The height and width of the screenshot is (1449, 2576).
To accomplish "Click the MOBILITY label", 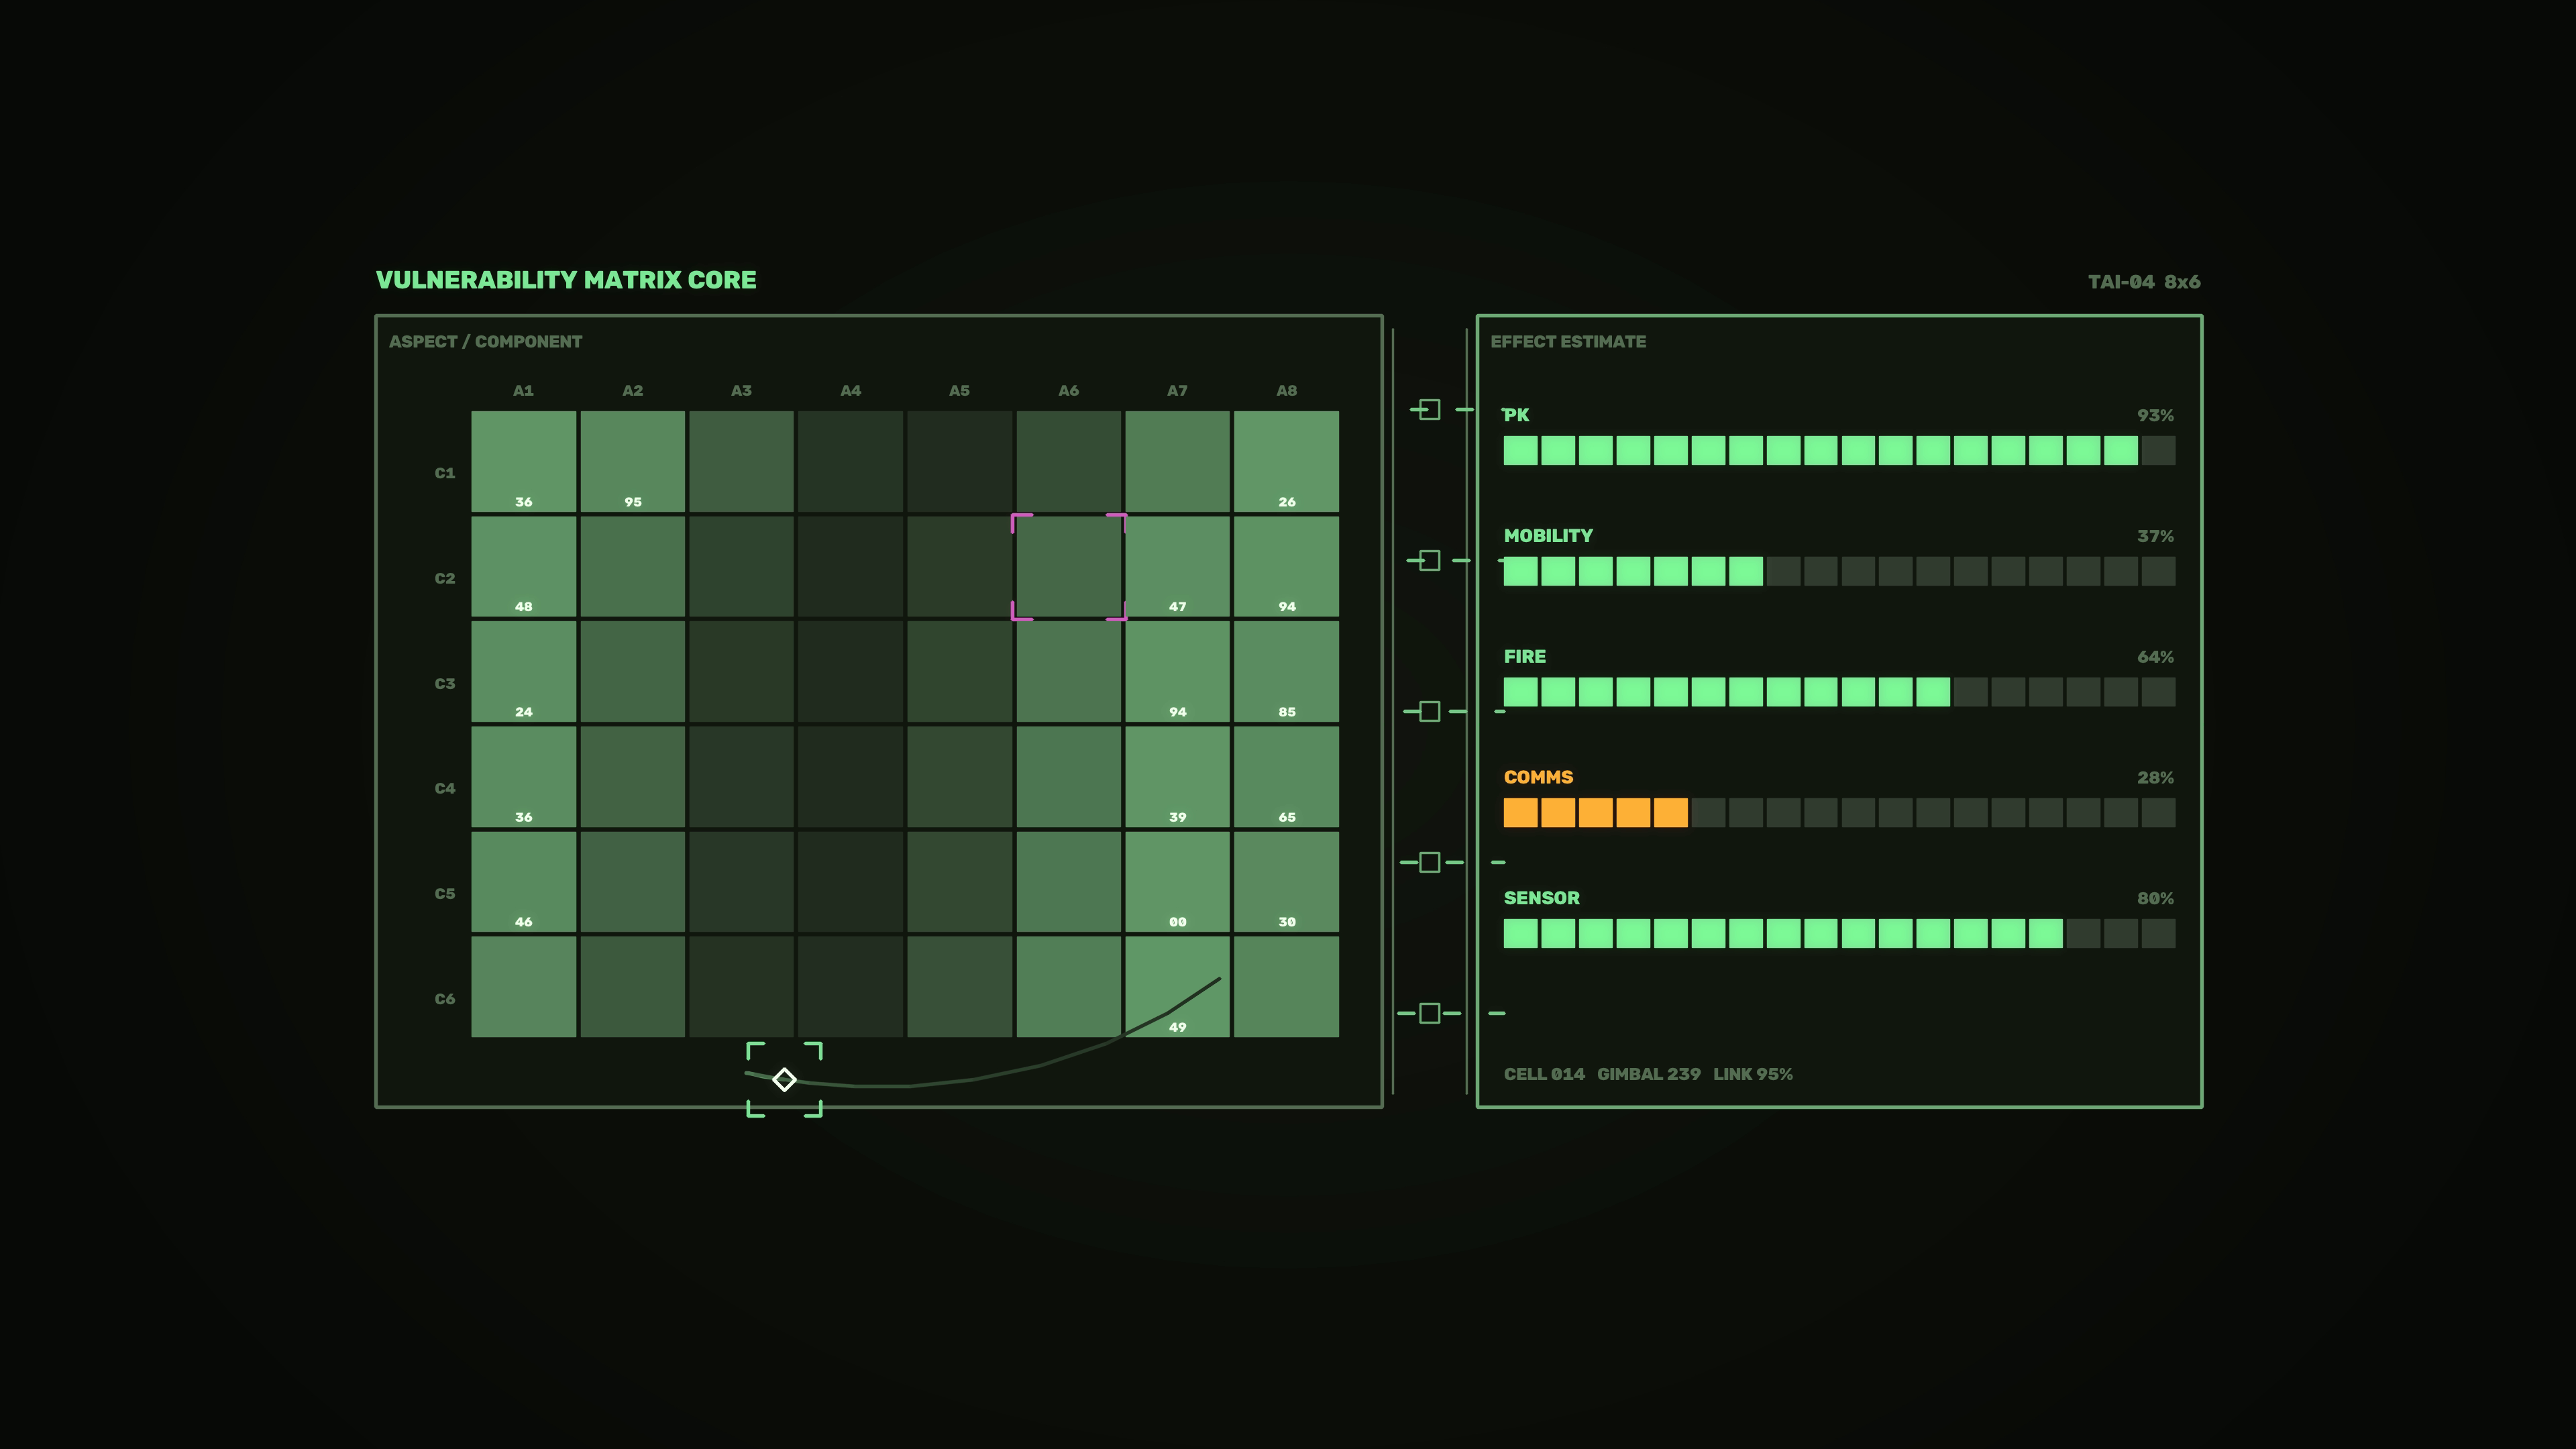I will [1549, 536].
